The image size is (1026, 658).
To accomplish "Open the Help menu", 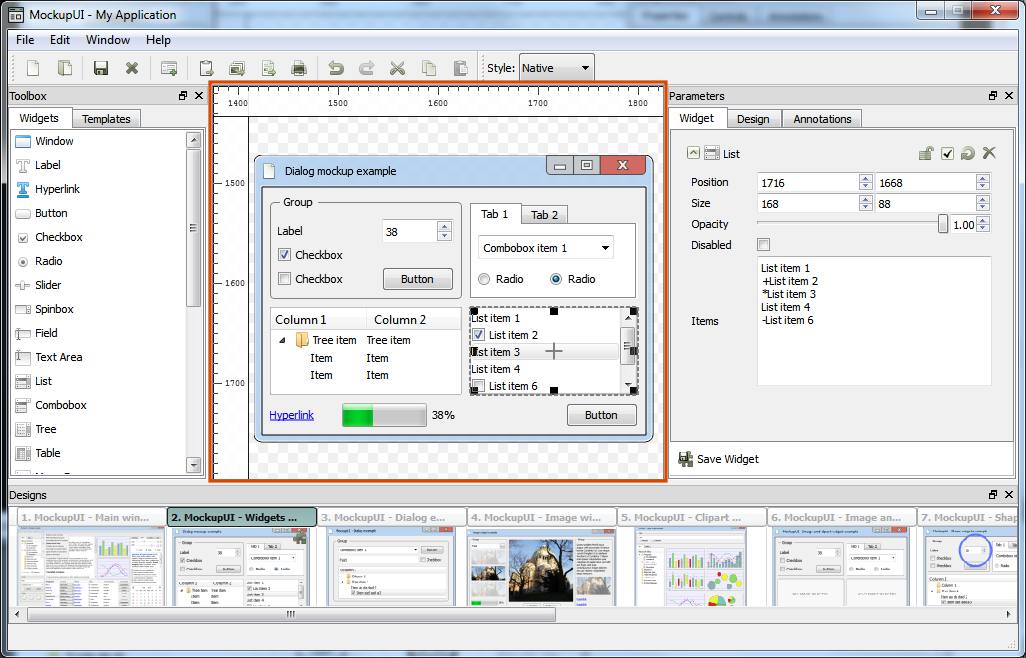I will pos(158,40).
